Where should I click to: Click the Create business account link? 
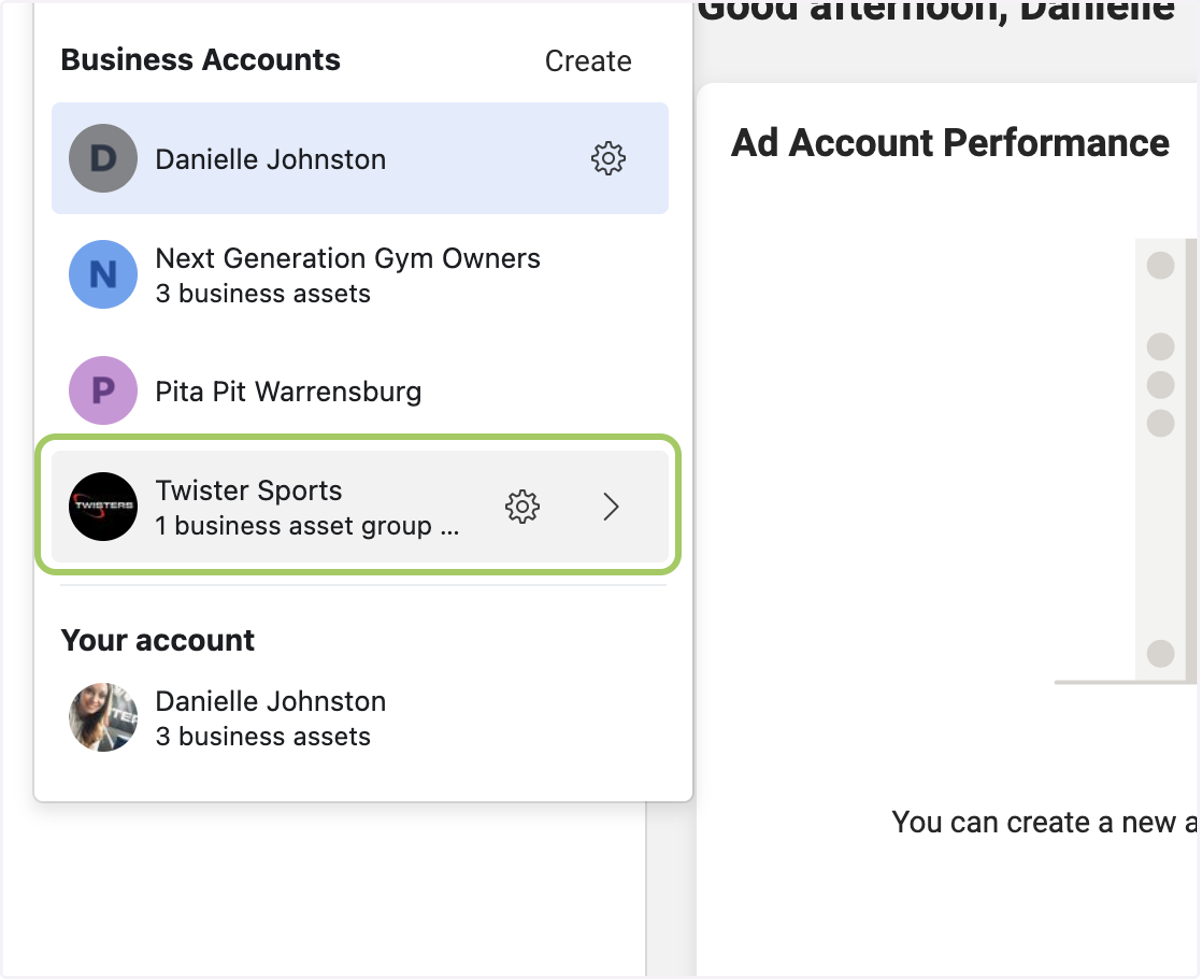coord(588,61)
